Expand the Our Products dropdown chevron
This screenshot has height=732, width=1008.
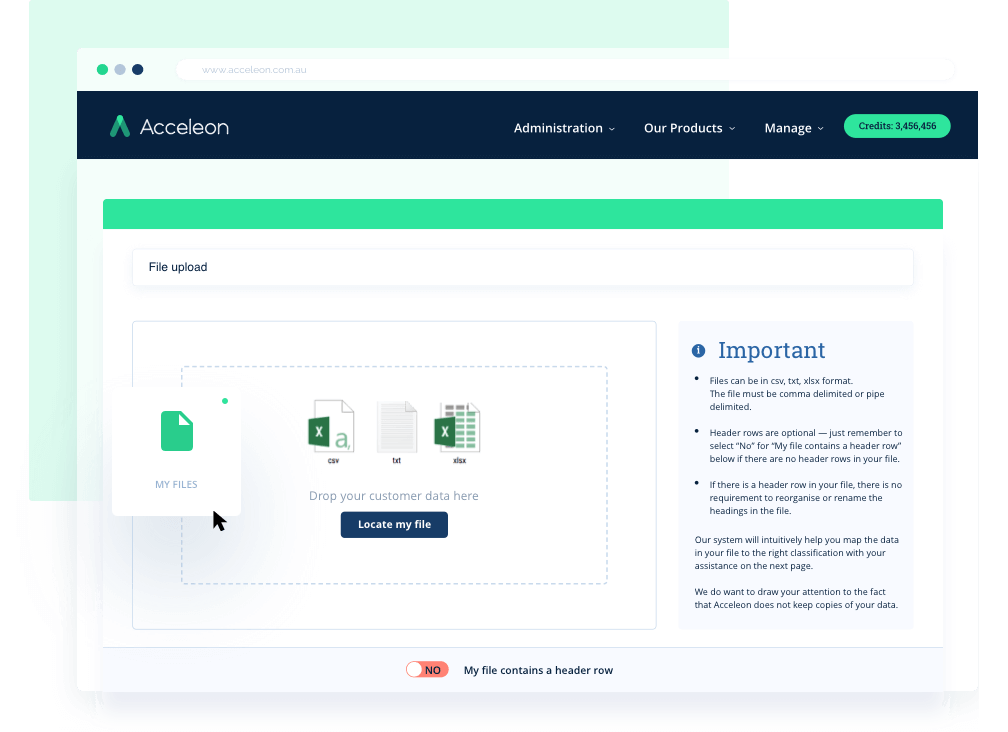(x=732, y=129)
